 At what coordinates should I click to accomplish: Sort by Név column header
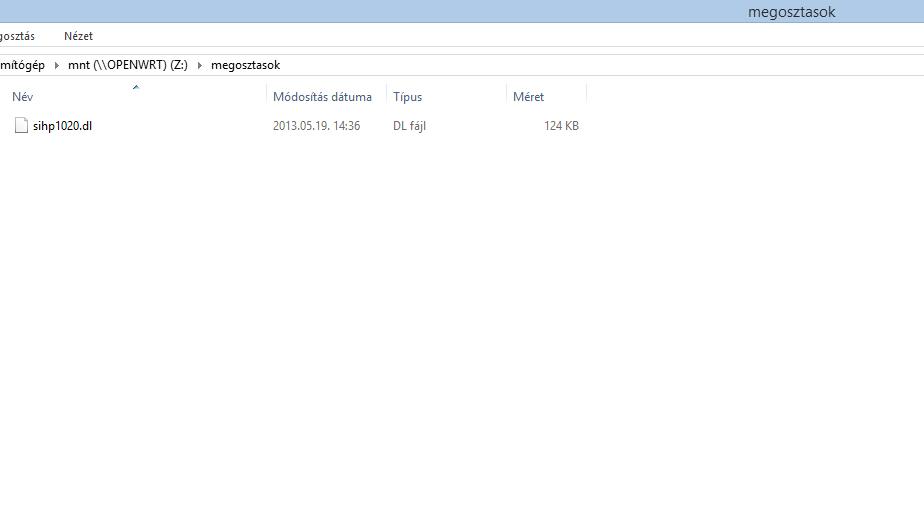23,97
